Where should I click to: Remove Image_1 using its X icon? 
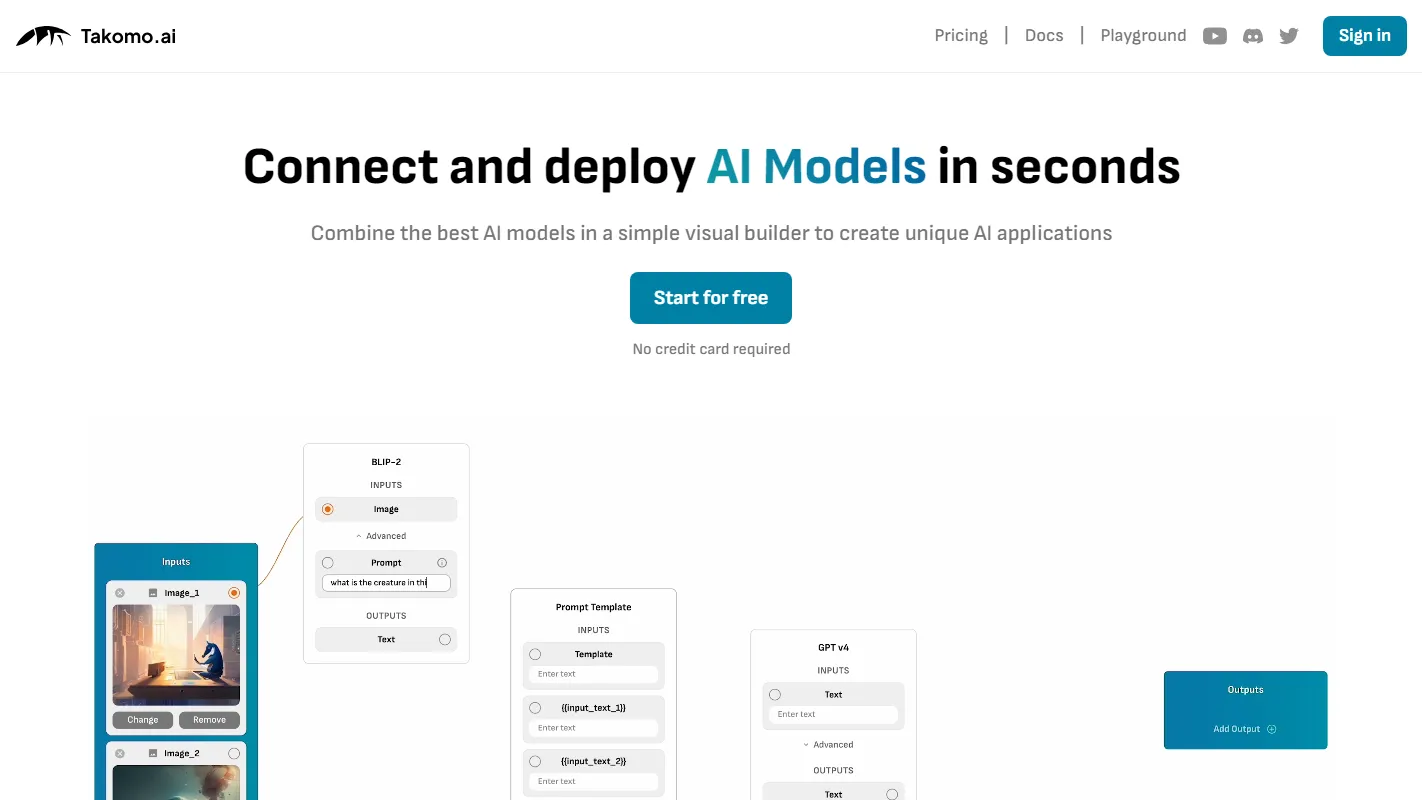pyautogui.click(x=120, y=592)
